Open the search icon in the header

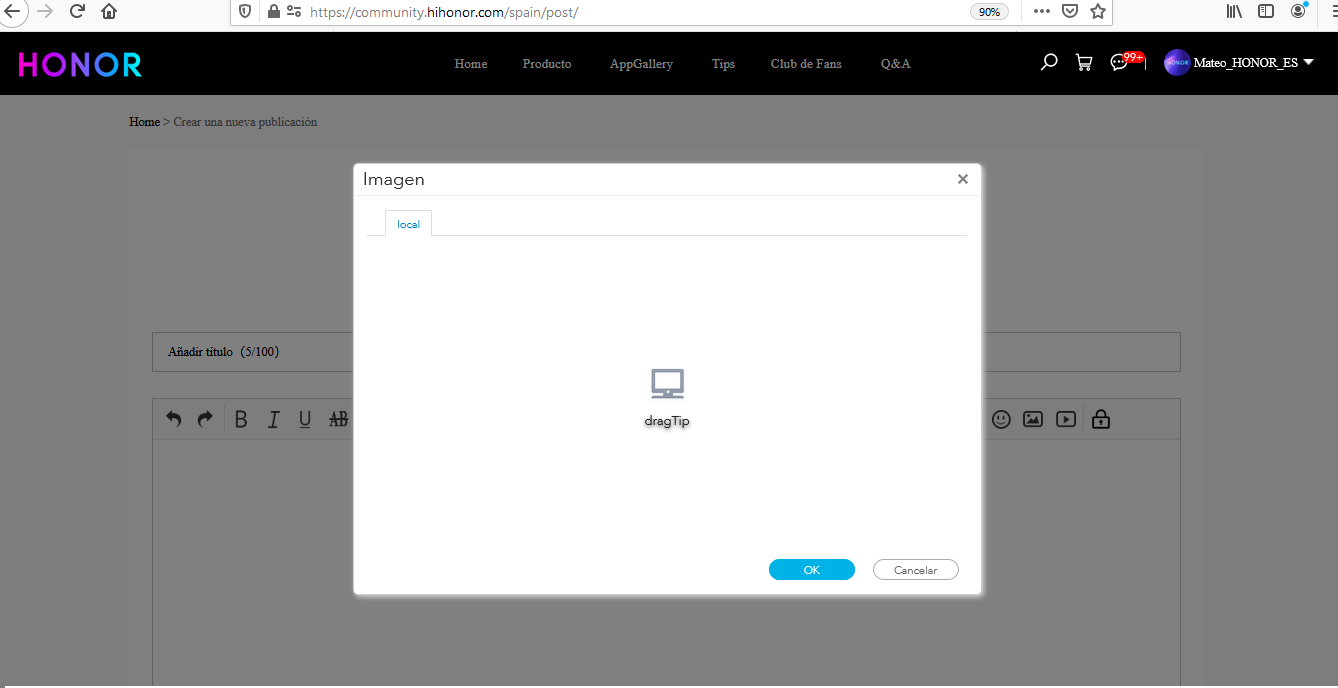(1048, 62)
